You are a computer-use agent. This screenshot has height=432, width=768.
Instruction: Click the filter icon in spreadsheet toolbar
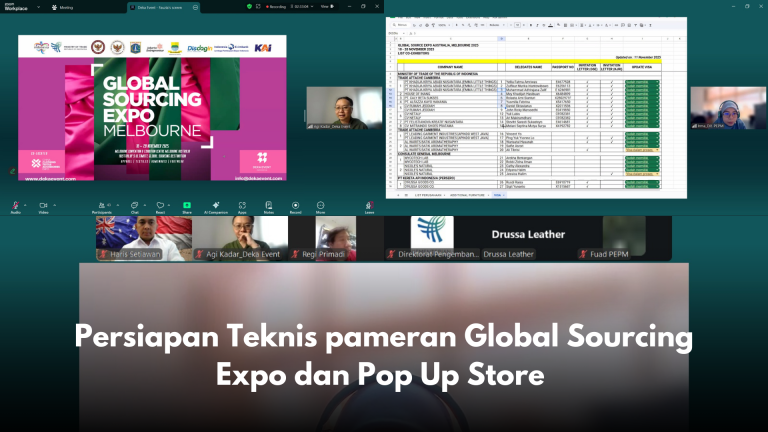636,25
